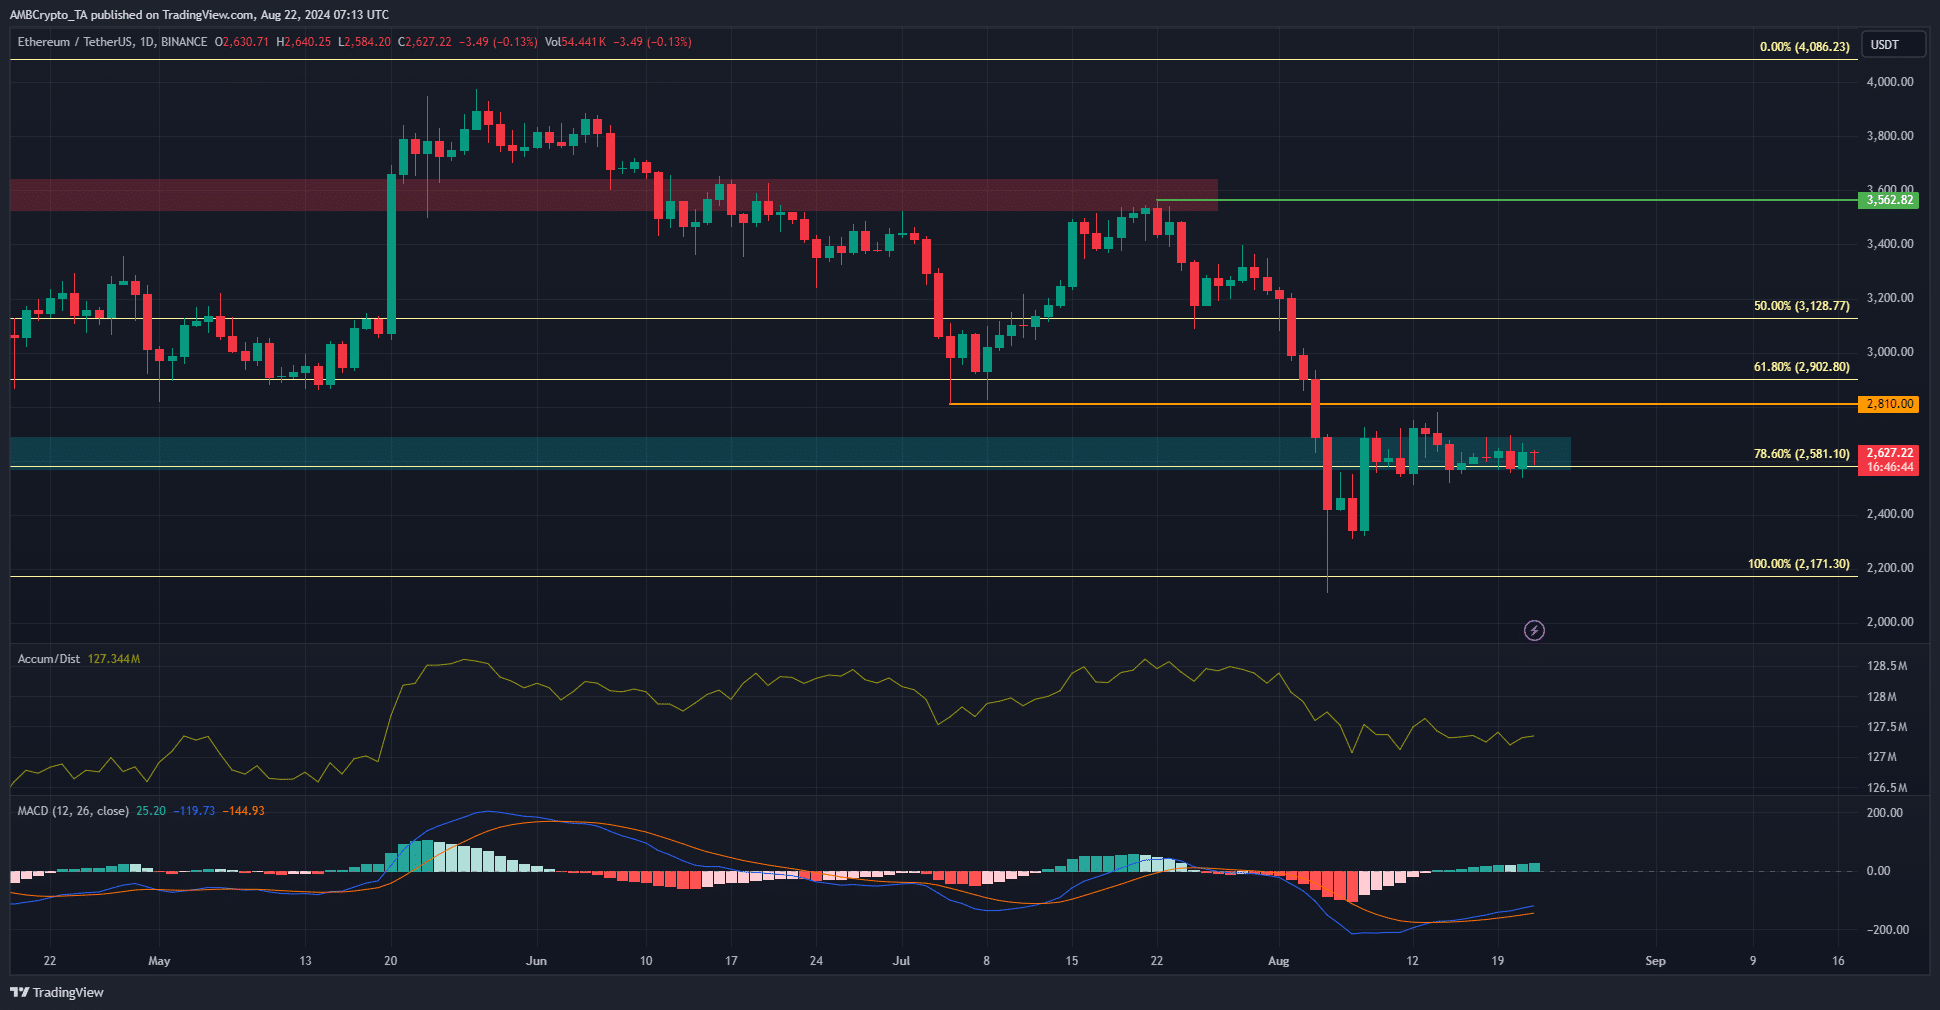
Task: Click the high price H2,640.25 value
Action: tap(303, 42)
